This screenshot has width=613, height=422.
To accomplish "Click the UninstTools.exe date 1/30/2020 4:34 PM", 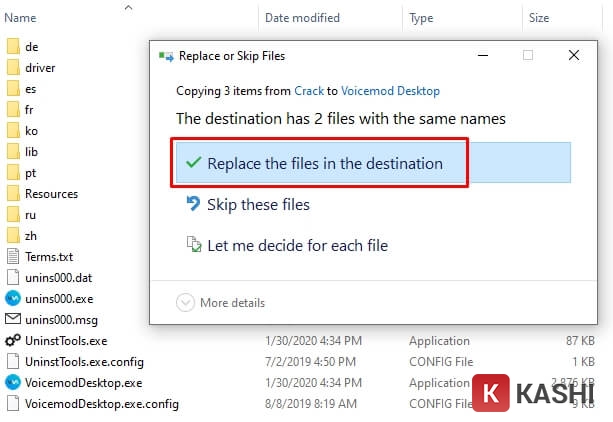I will [313, 341].
